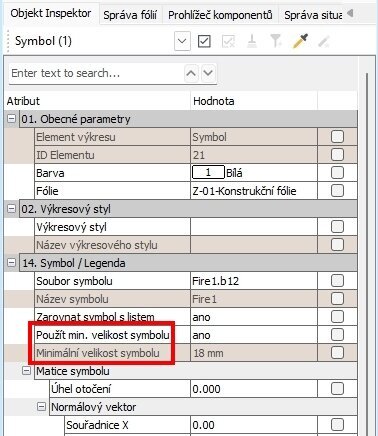The image size is (378, 436).
Task: Open the Správa situa… tab
Action: (x=313, y=15)
